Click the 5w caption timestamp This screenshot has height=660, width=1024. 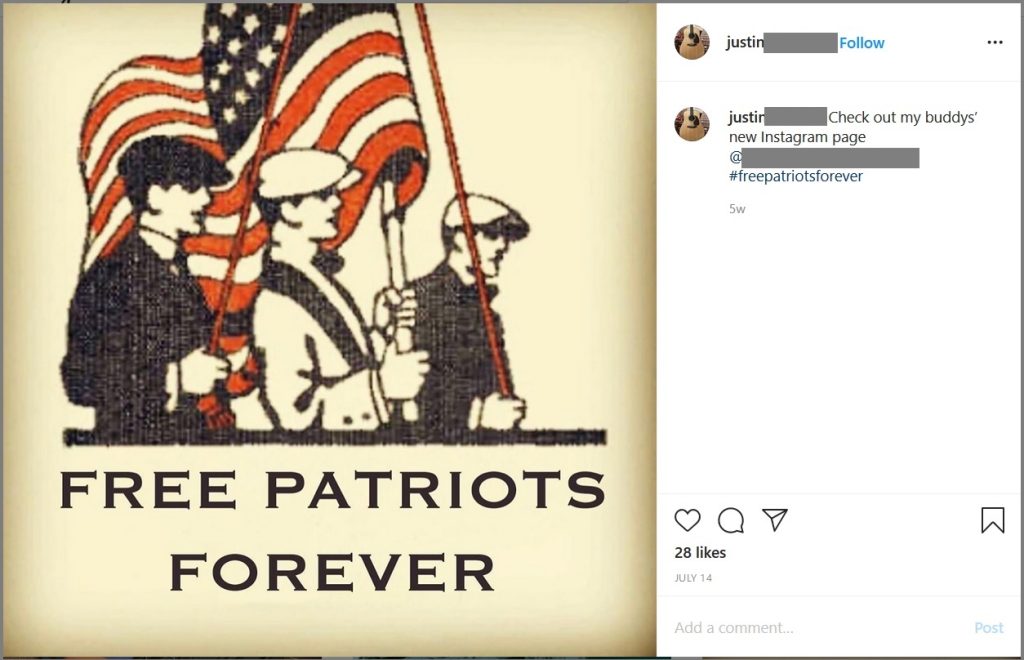click(x=737, y=209)
